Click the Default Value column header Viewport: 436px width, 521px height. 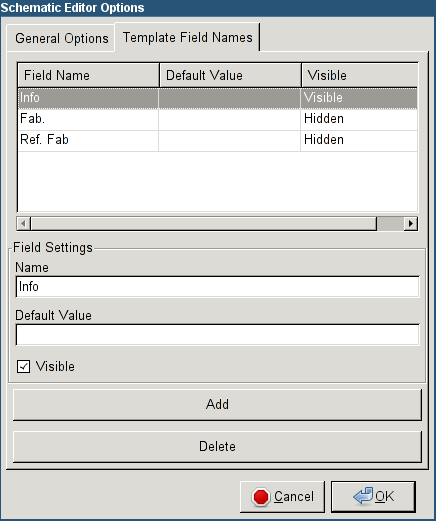coord(231,75)
